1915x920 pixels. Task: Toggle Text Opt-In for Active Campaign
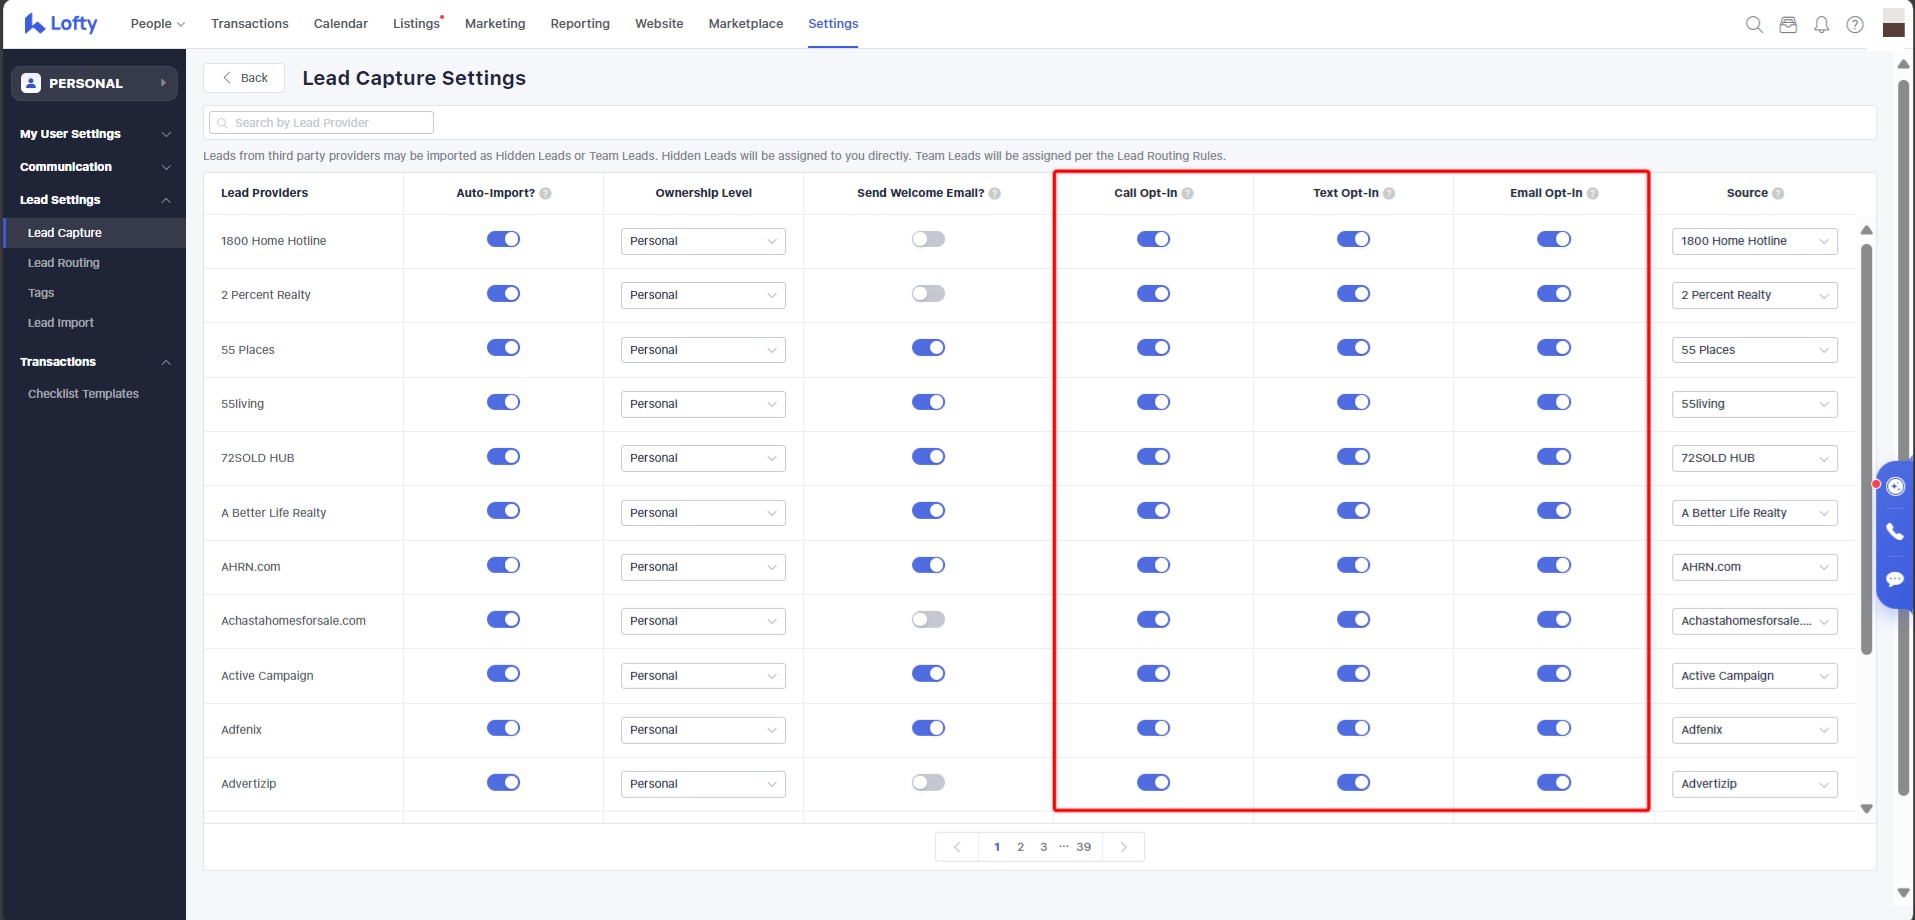[x=1353, y=674]
